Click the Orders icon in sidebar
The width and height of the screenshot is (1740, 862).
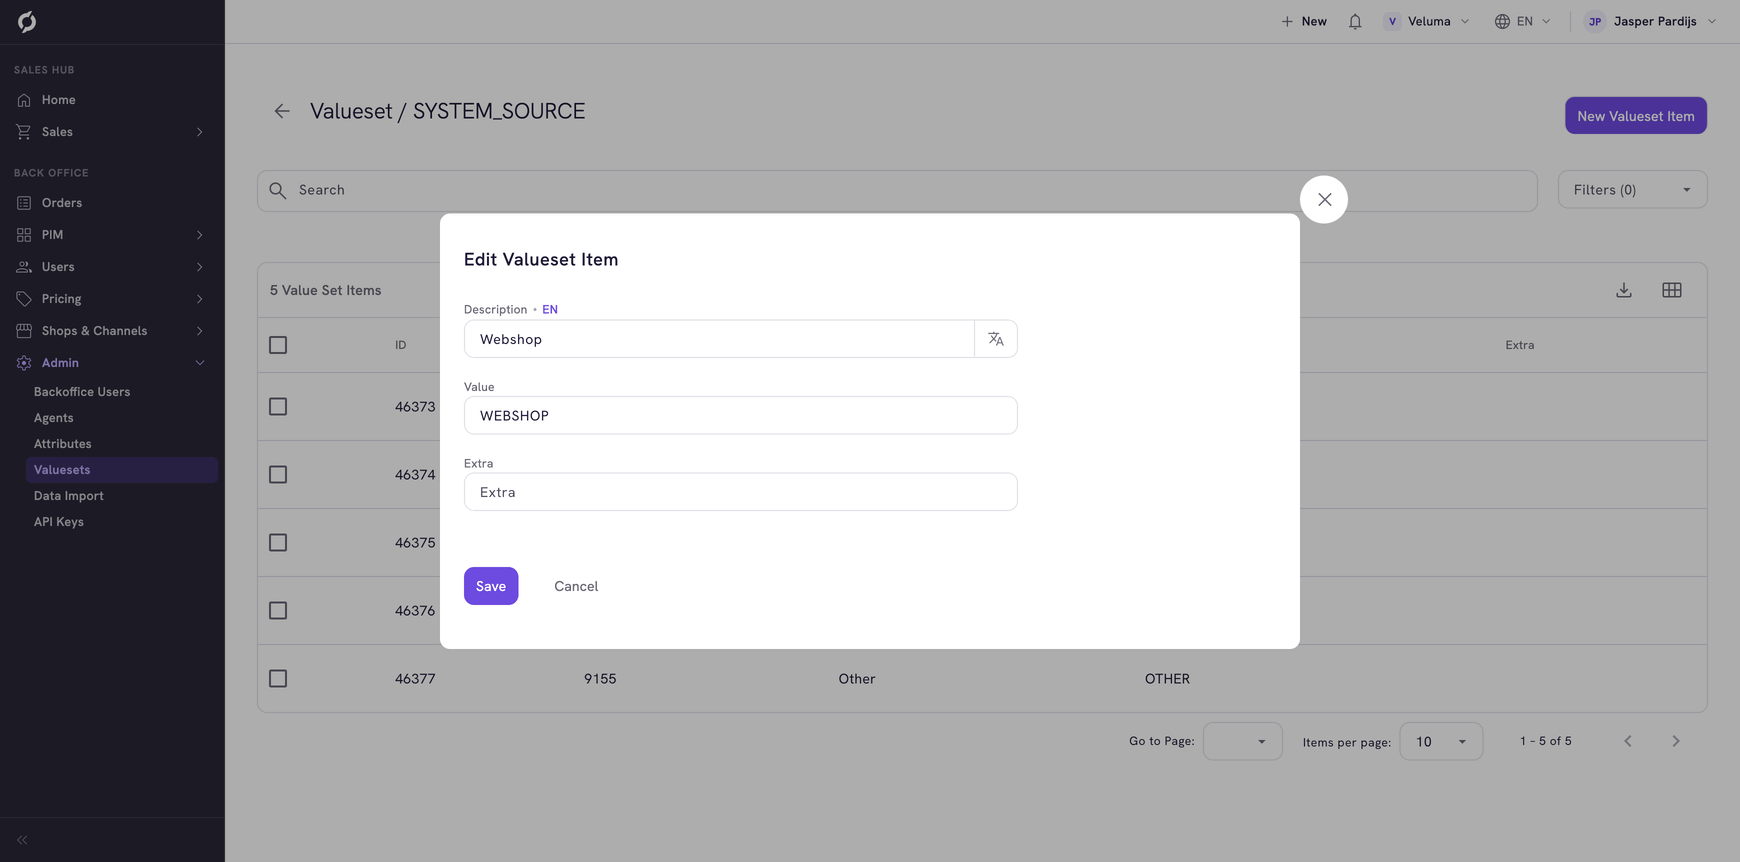click(x=24, y=203)
